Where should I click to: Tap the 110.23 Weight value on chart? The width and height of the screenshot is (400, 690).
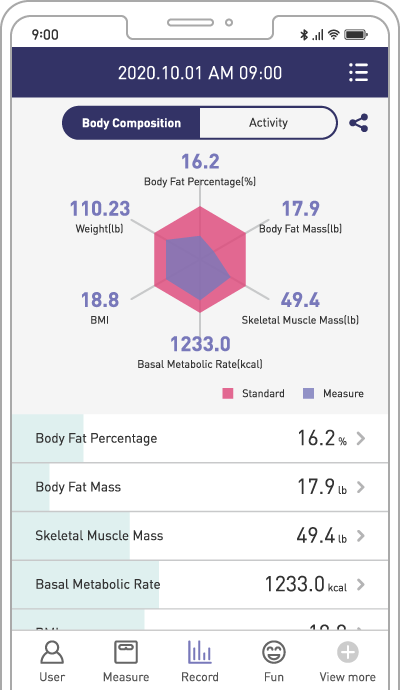click(100, 209)
